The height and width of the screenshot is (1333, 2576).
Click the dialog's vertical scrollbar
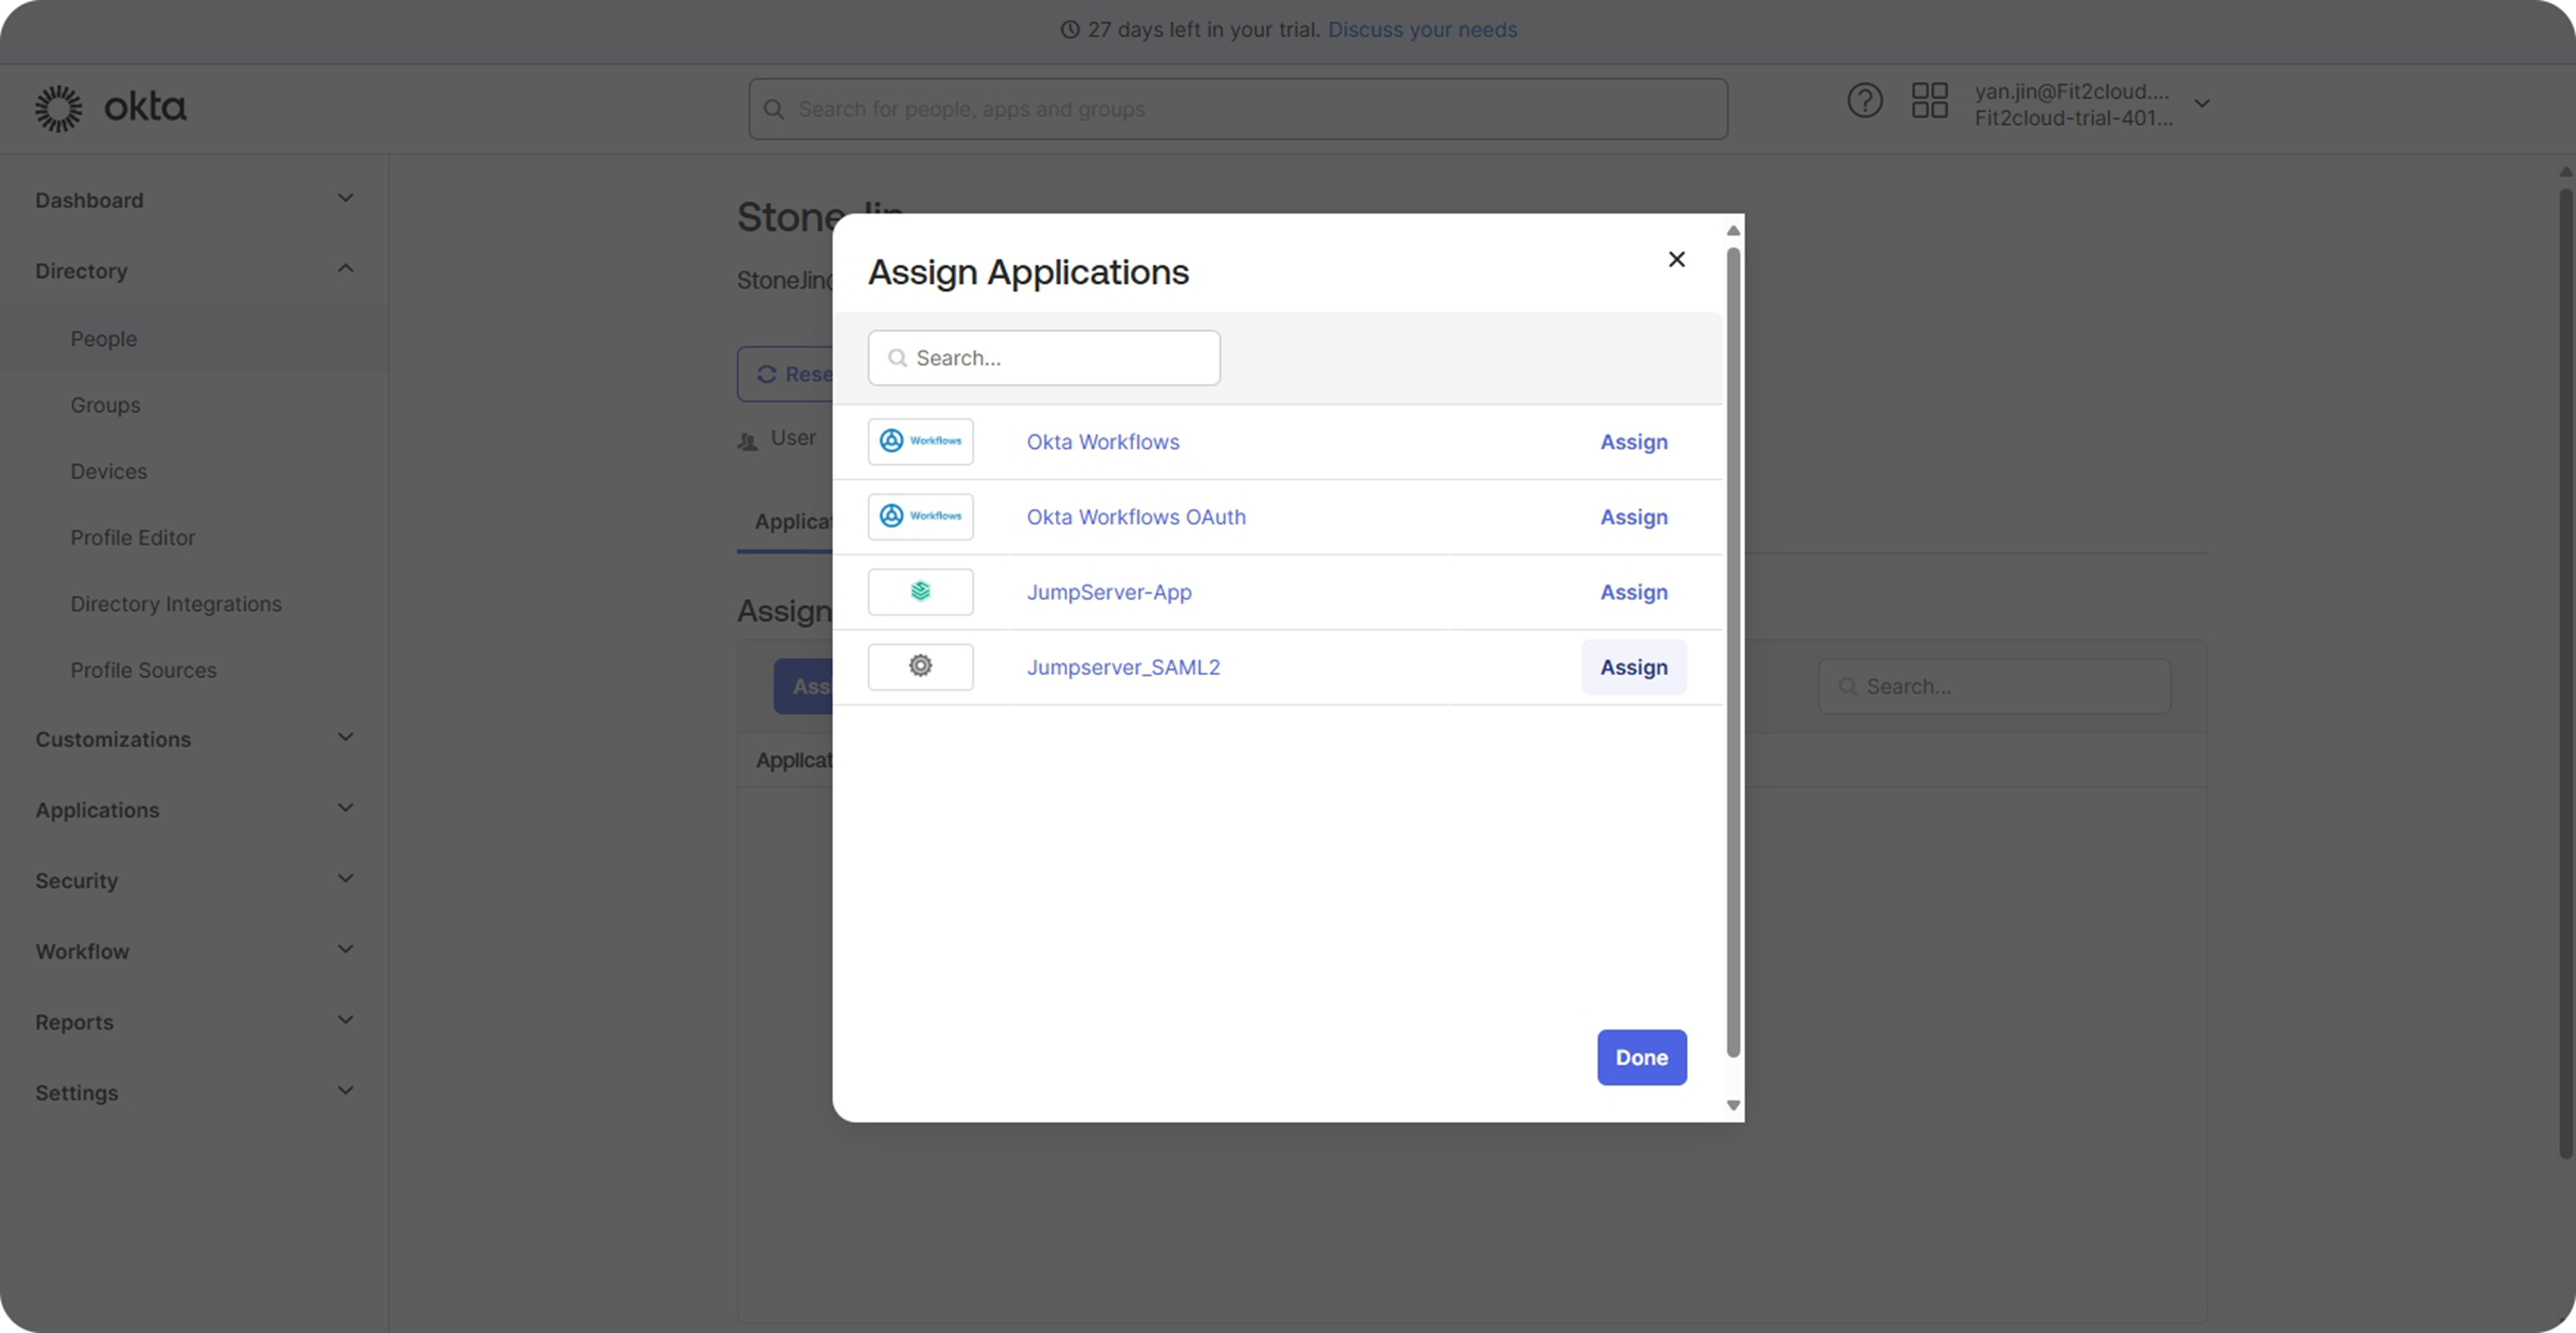[1733, 650]
